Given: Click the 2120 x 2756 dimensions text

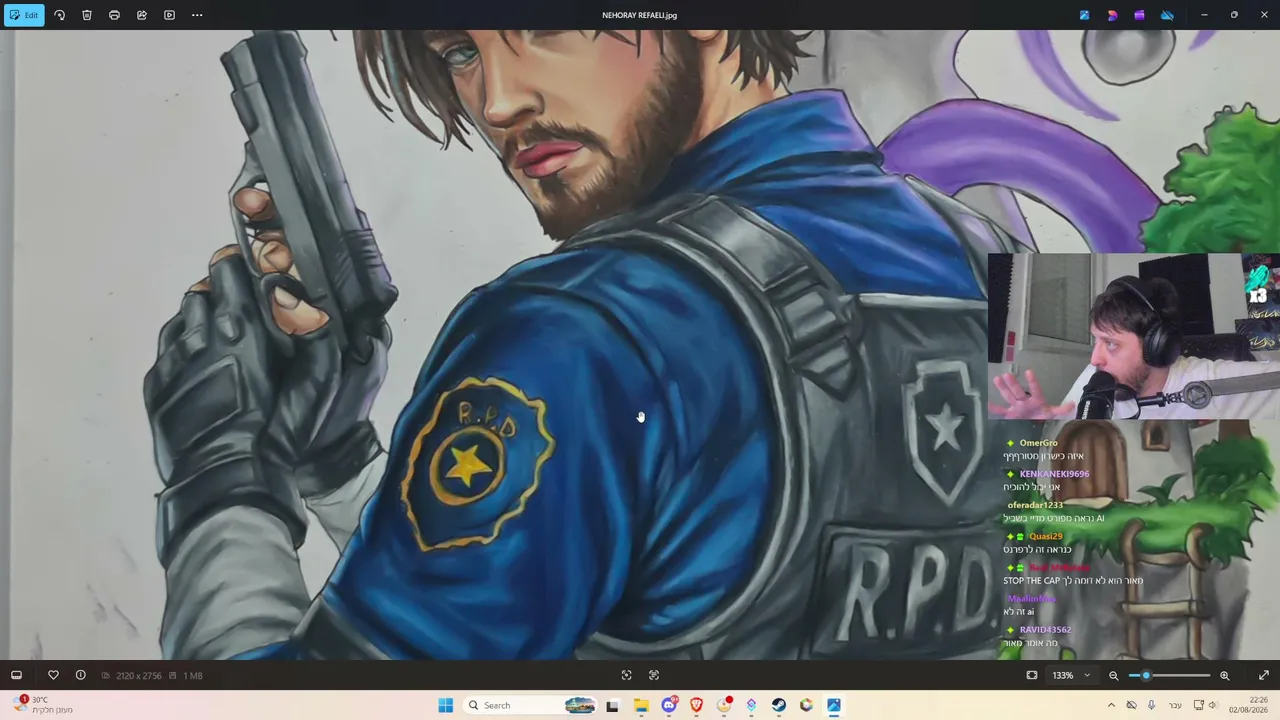Looking at the screenshot, I should (138, 676).
